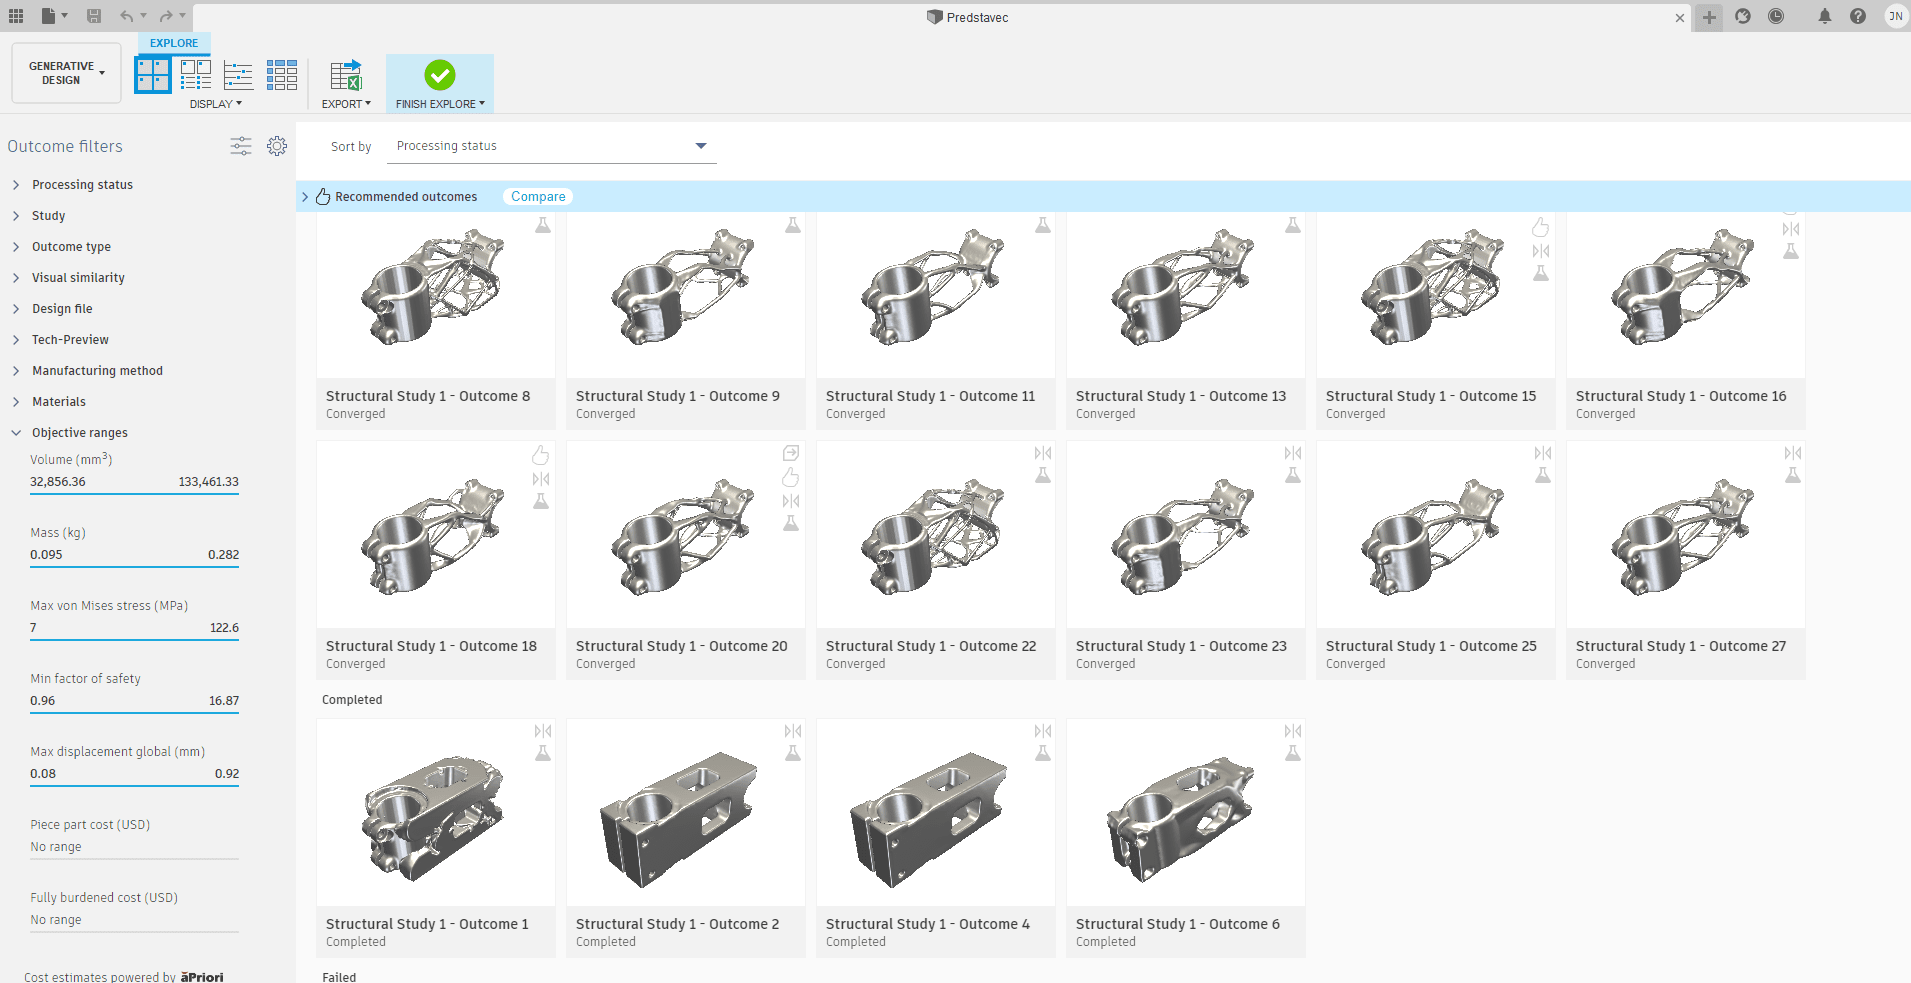Open the help question mark icon
This screenshot has width=1911, height=983.
(x=1858, y=16)
